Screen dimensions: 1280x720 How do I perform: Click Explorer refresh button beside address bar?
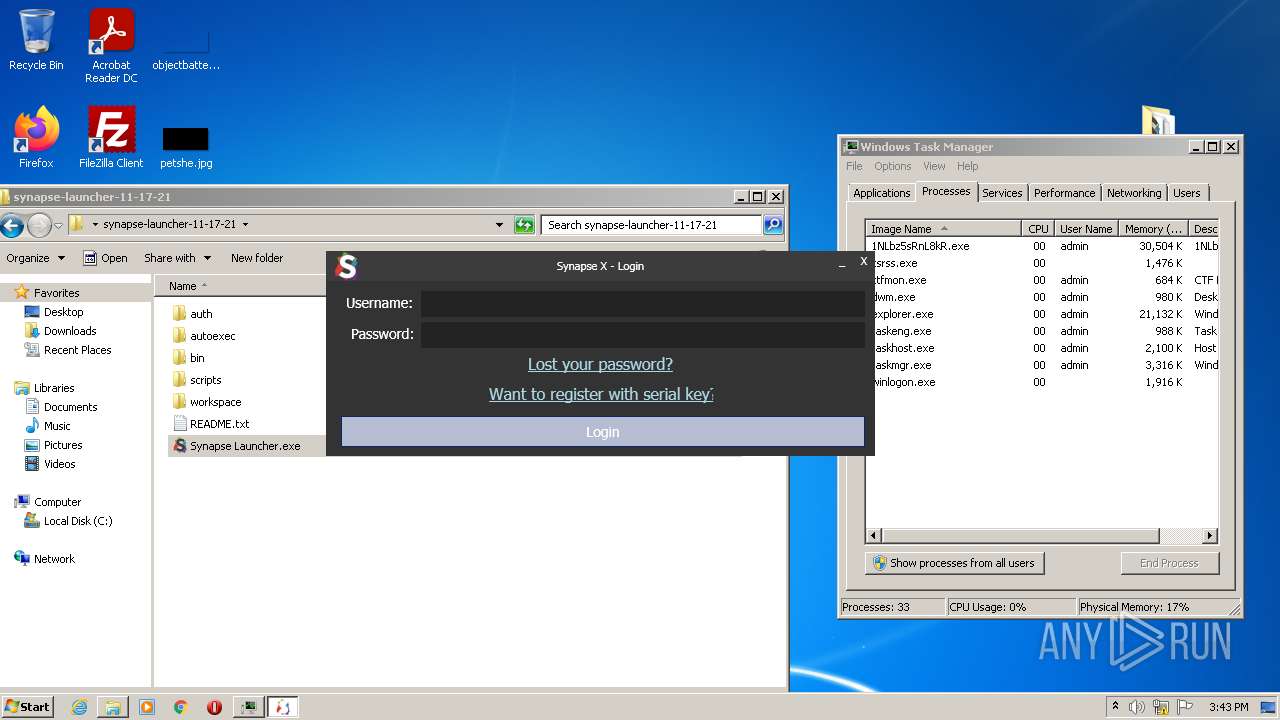click(524, 225)
